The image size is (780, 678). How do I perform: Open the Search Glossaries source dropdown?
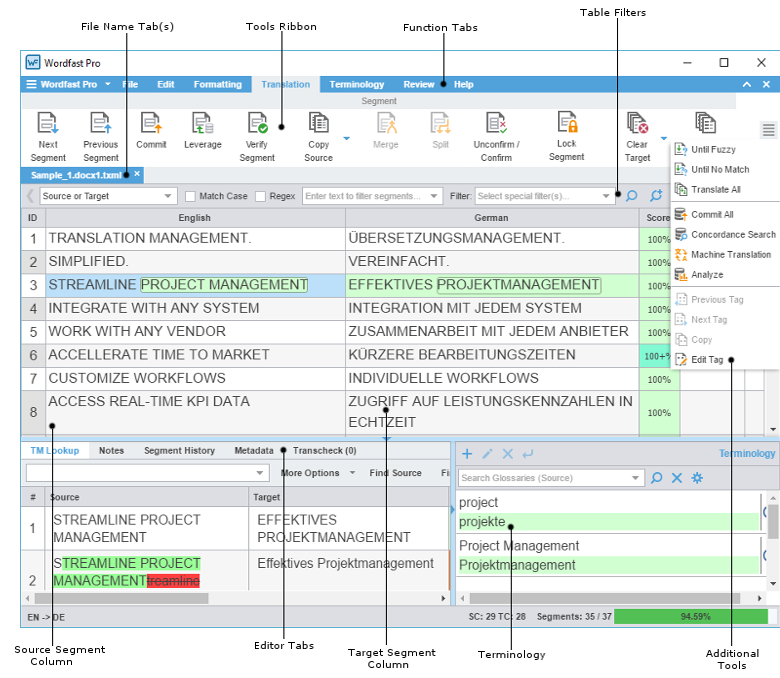click(636, 479)
